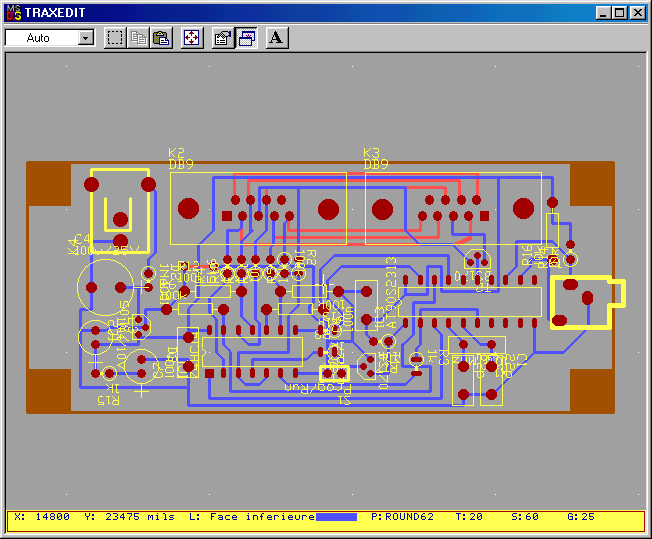652x539 pixels.
Task: Select the K2 DB9 connector label
Action: [180, 159]
